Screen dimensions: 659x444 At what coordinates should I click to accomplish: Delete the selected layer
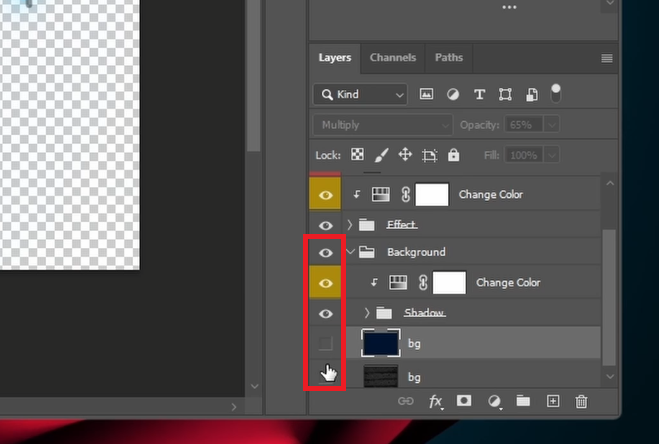581,402
